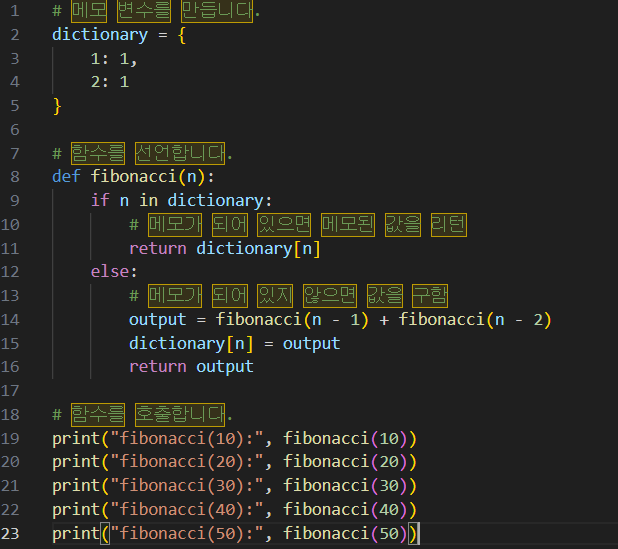Click the 'fibonacci(40)' call on line 22

345,510
